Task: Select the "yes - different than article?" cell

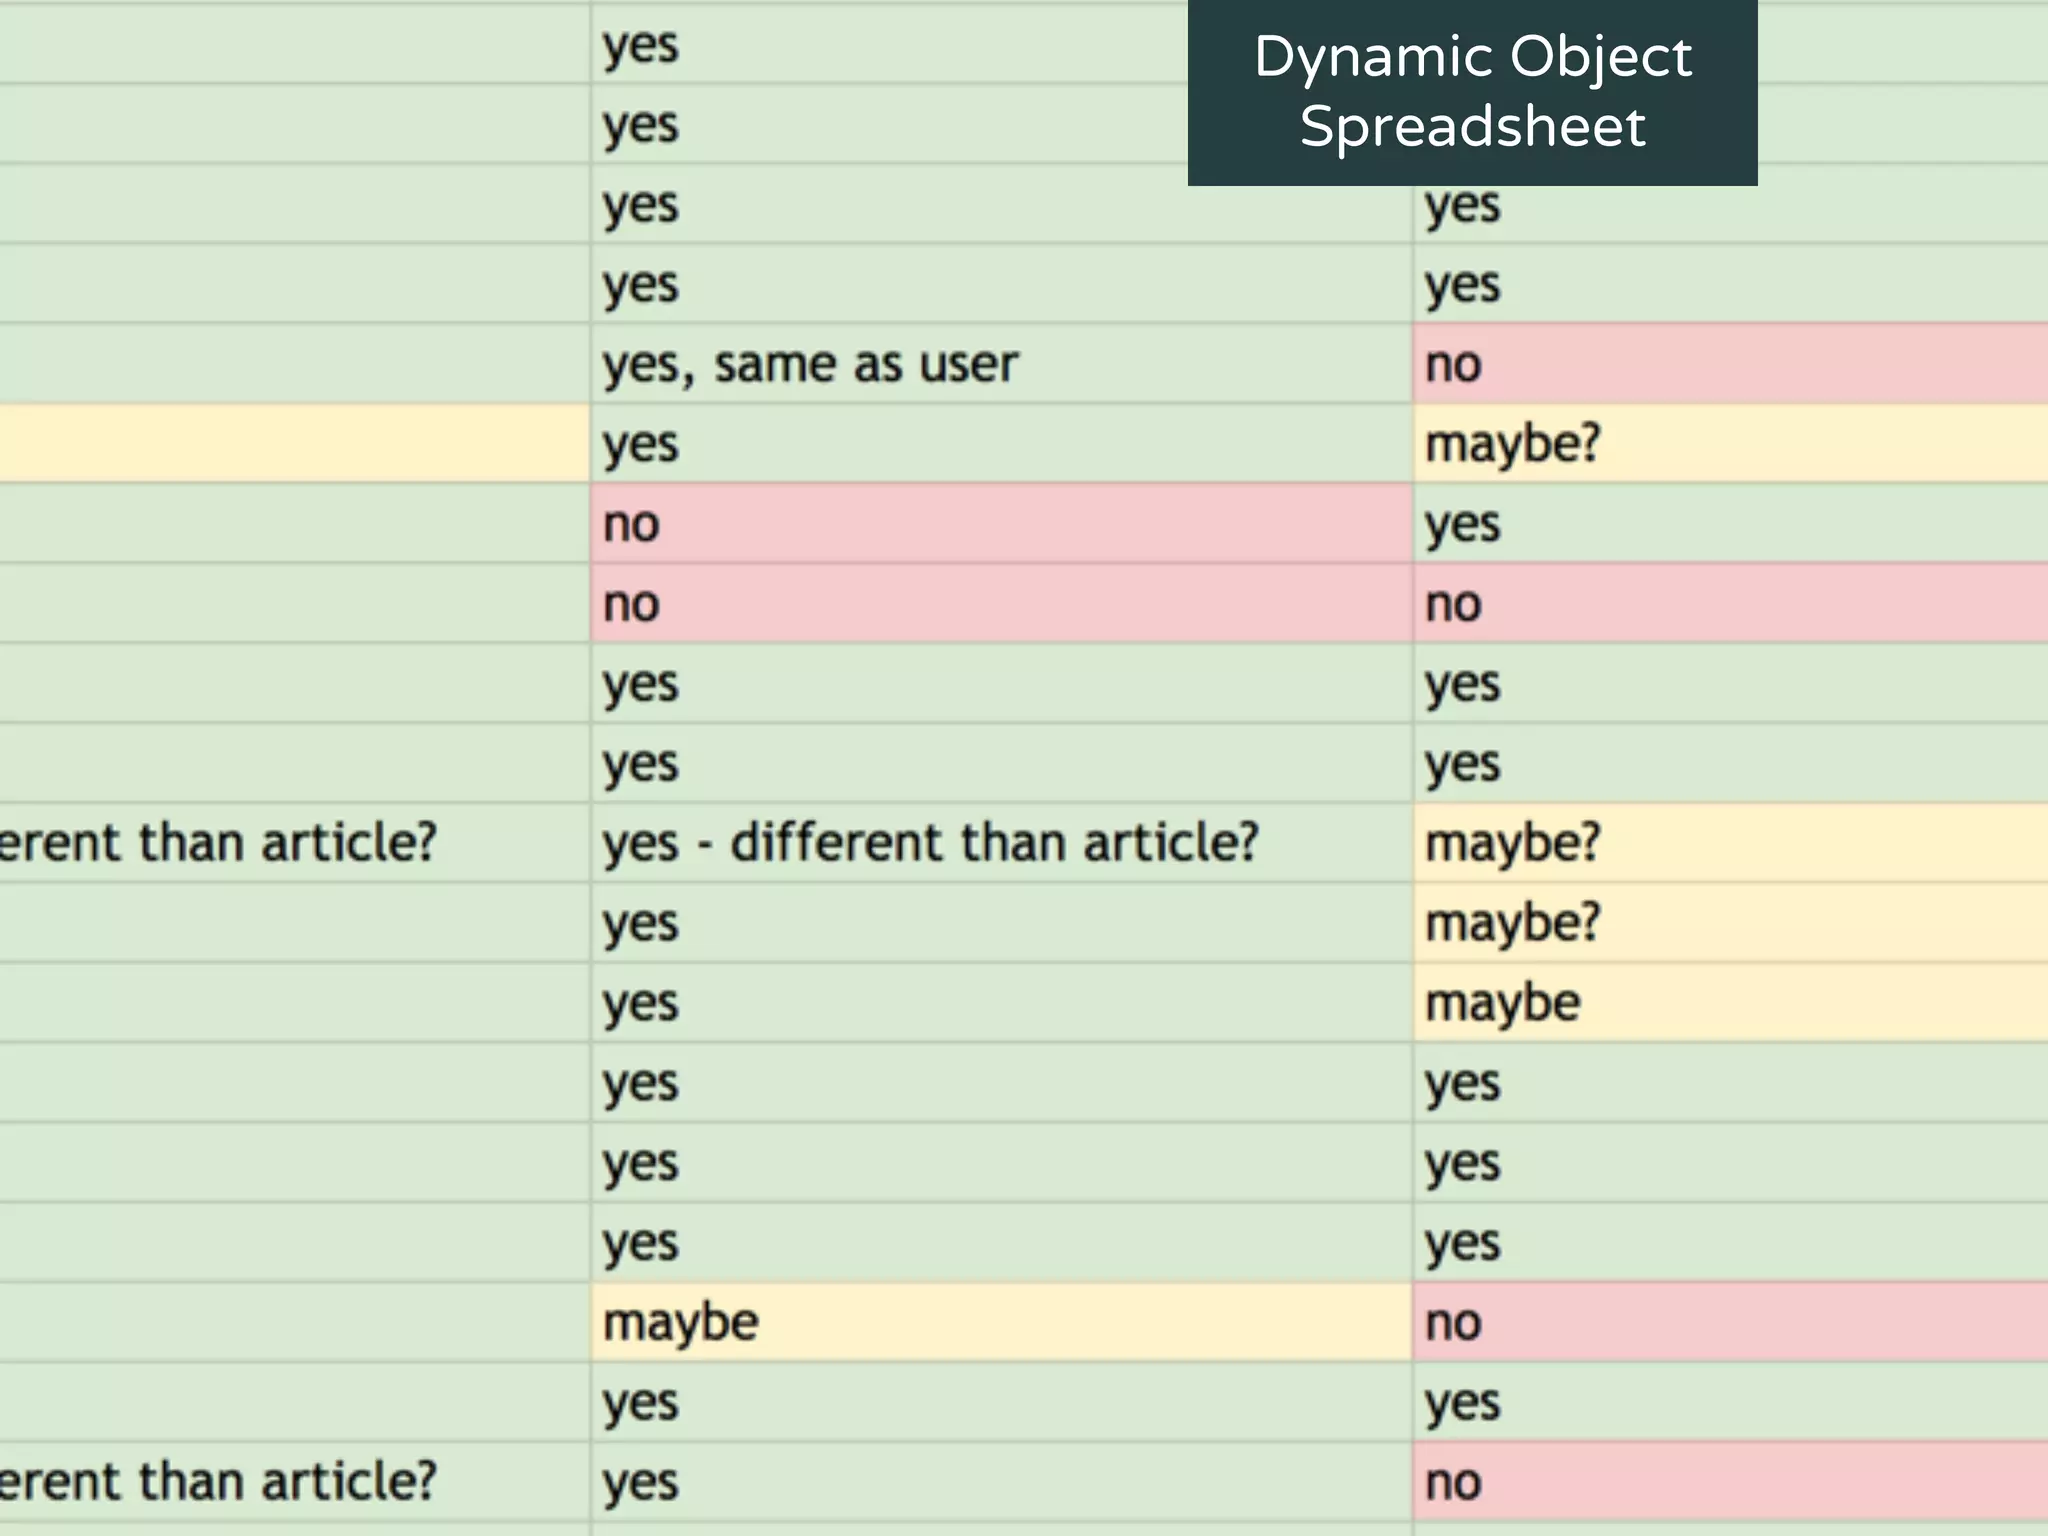Action: coord(1001,842)
